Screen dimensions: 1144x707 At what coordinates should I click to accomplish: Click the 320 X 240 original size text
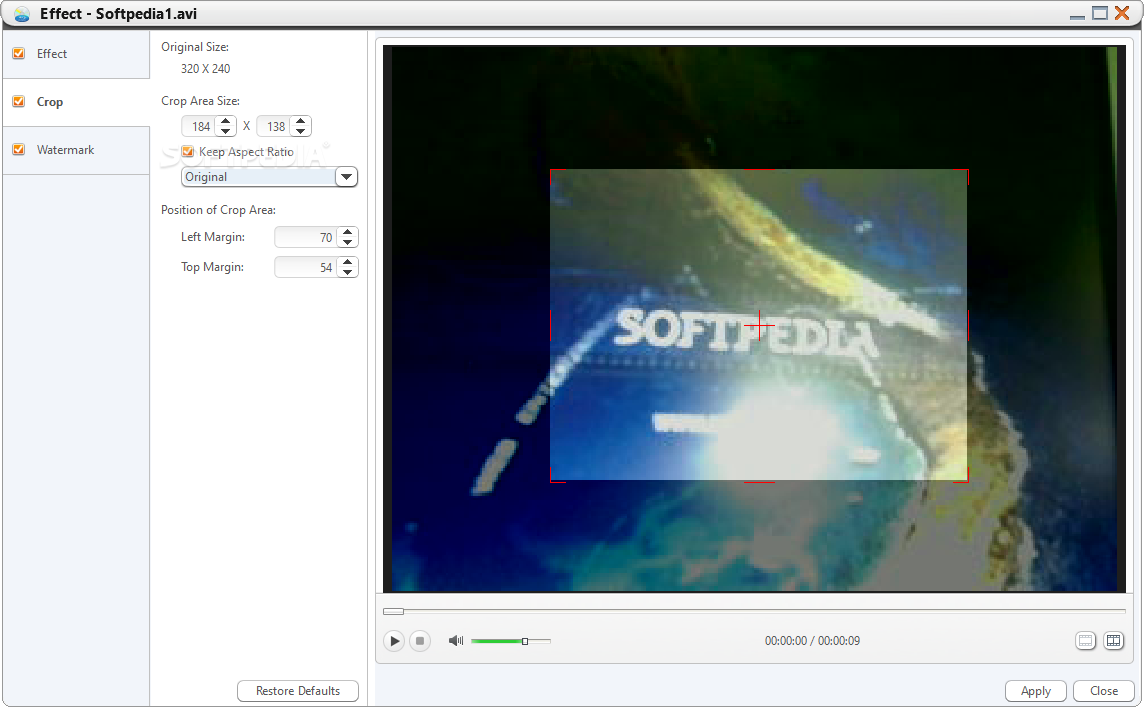pos(206,69)
